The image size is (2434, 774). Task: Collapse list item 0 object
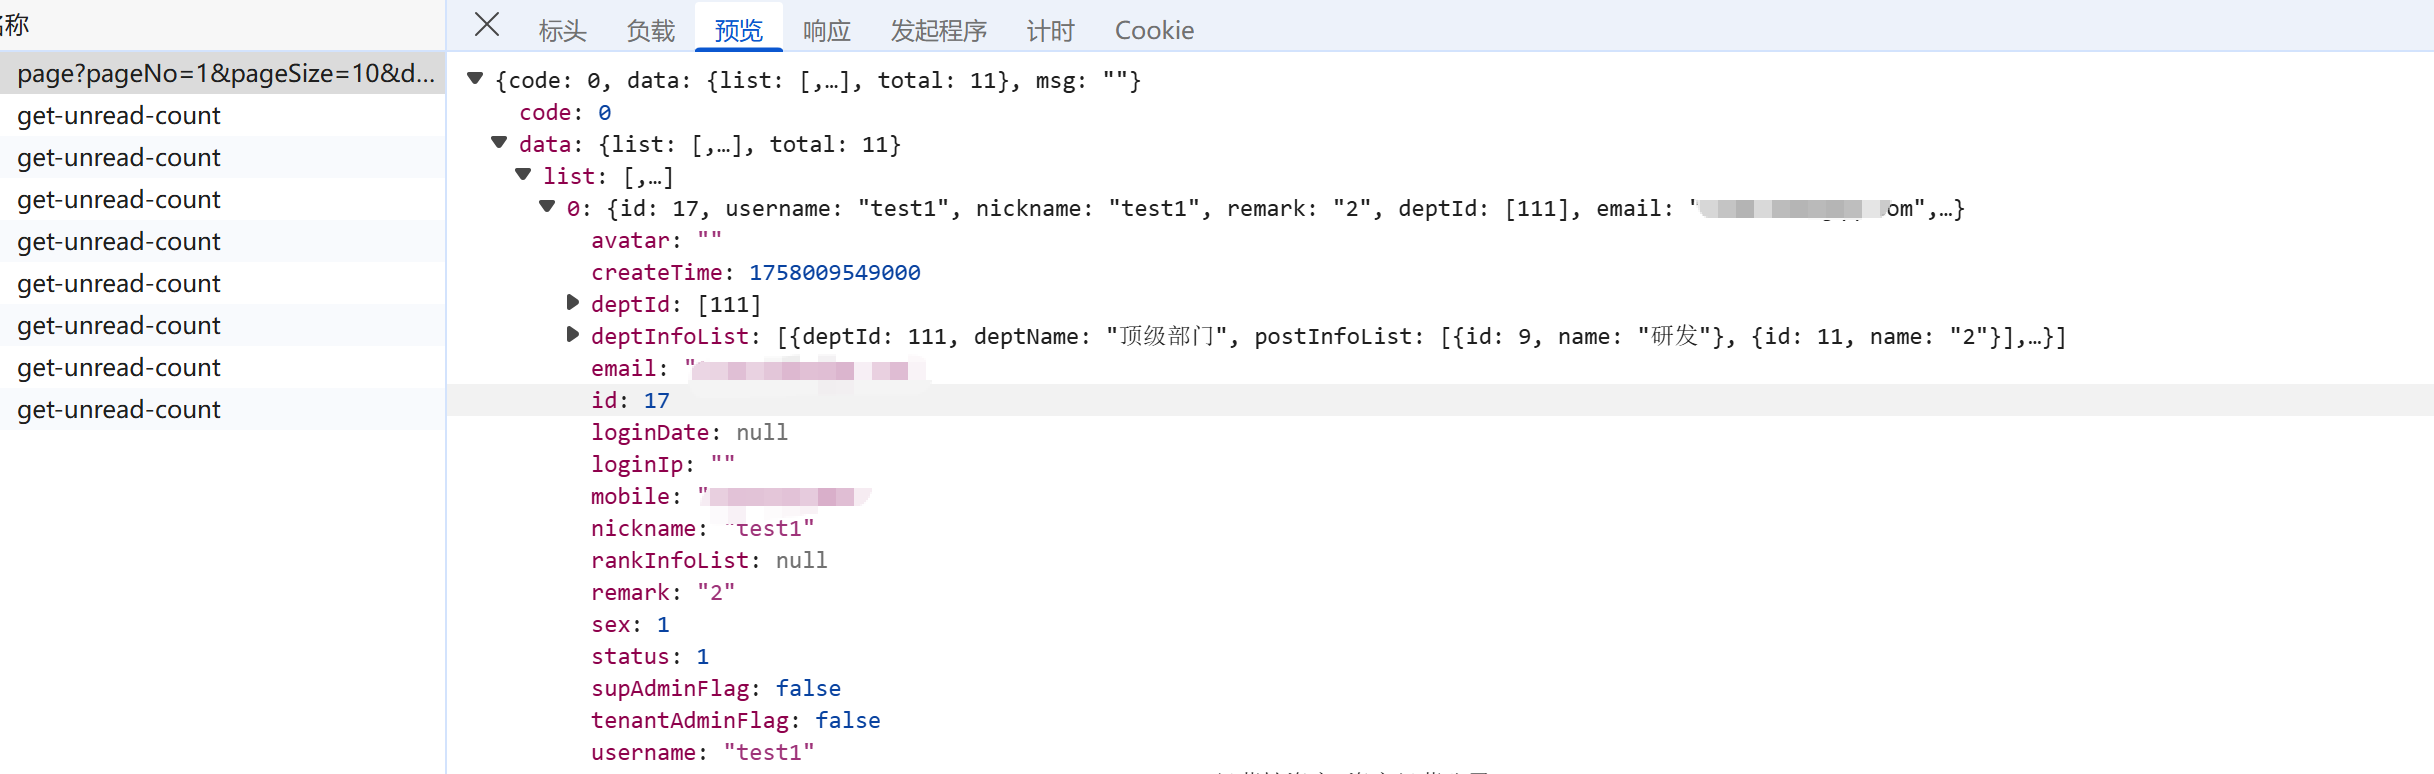547,207
